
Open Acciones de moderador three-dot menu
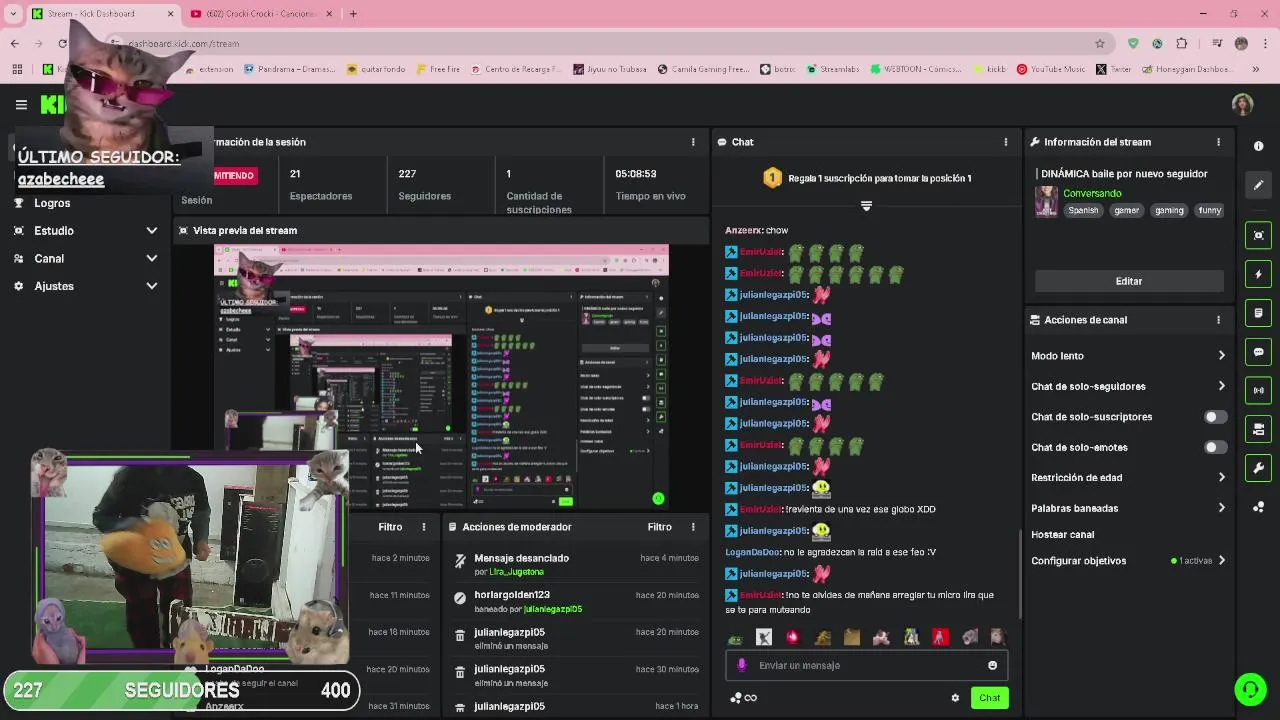point(693,527)
